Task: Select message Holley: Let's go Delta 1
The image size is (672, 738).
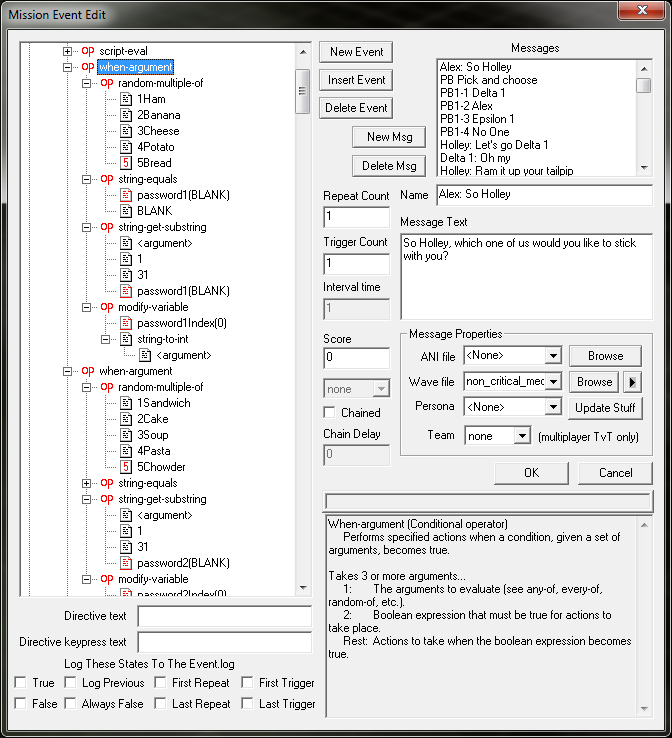Action: click(494, 145)
